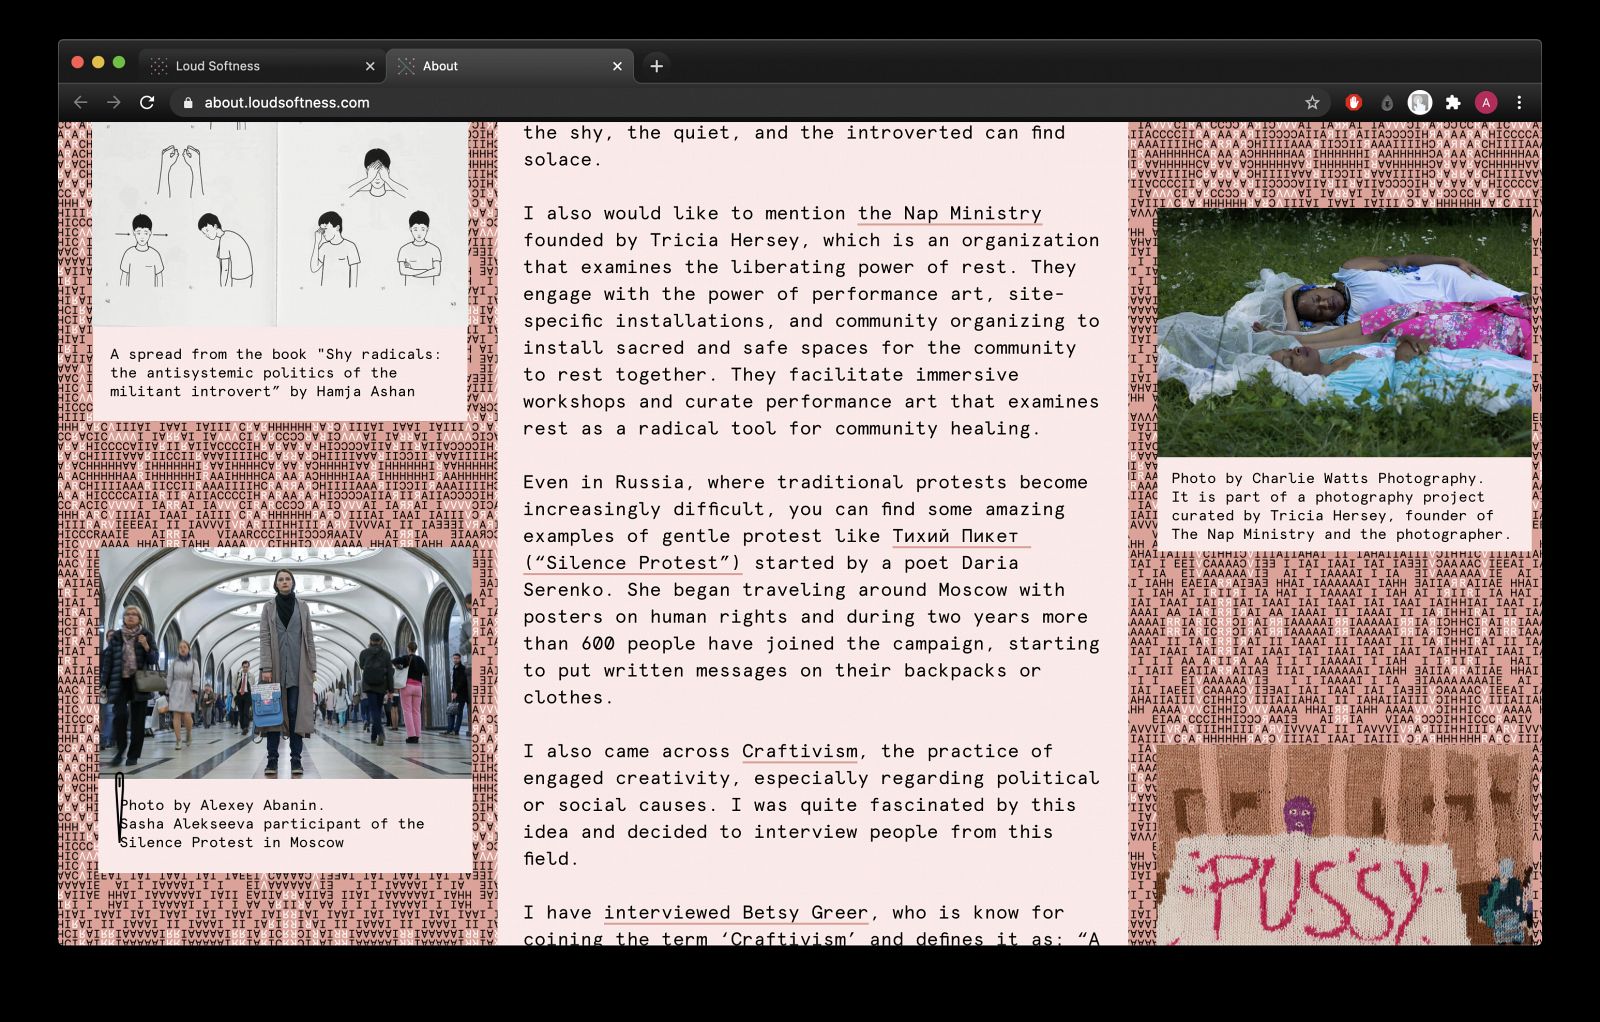Screen dimensions: 1600x1022
Task: Open the round white avatar extension
Action: tap(1420, 102)
